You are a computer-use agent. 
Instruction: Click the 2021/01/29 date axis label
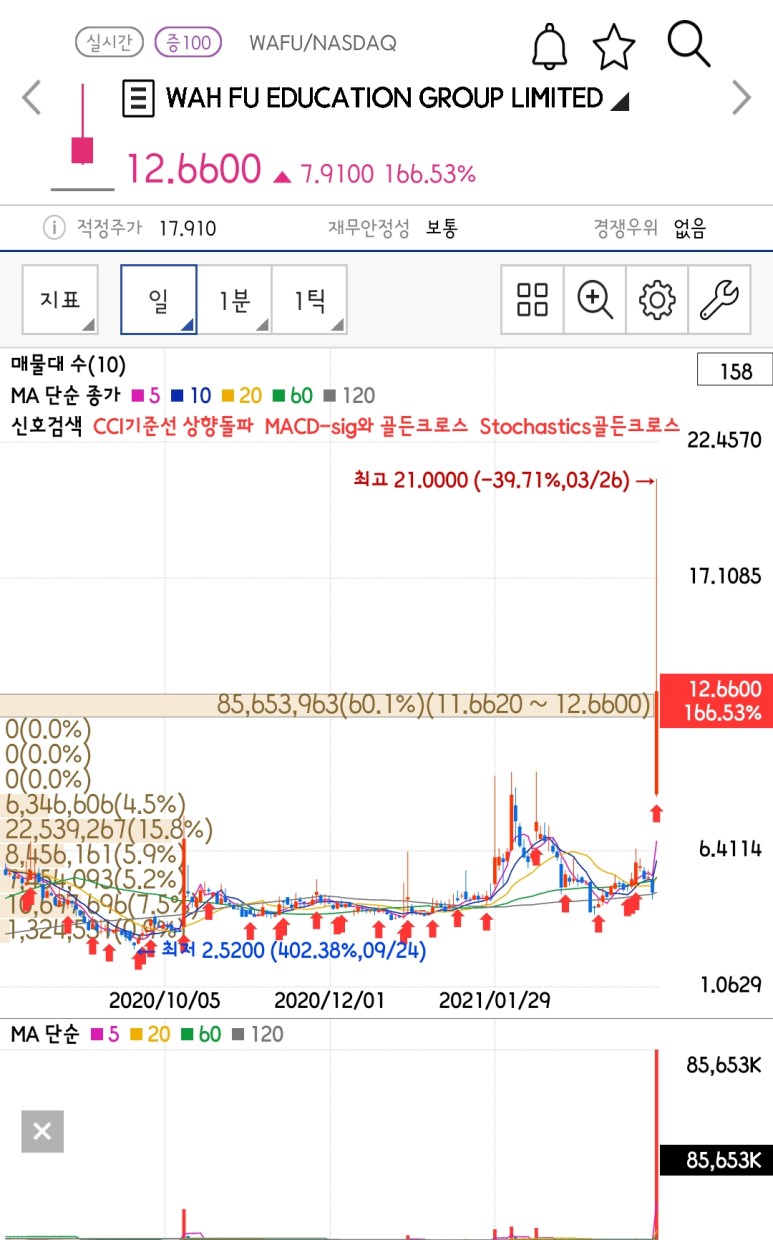click(x=494, y=1000)
